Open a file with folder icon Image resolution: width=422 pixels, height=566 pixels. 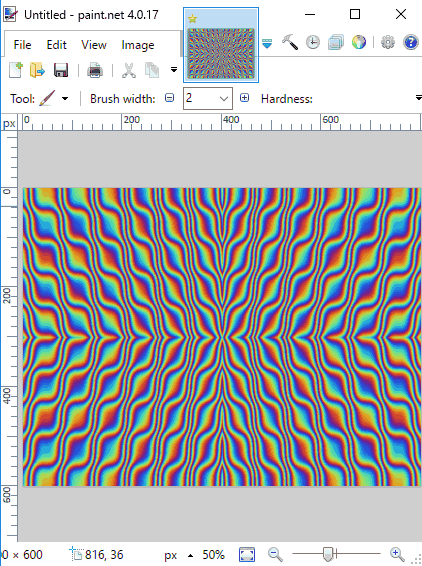[x=38, y=70]
